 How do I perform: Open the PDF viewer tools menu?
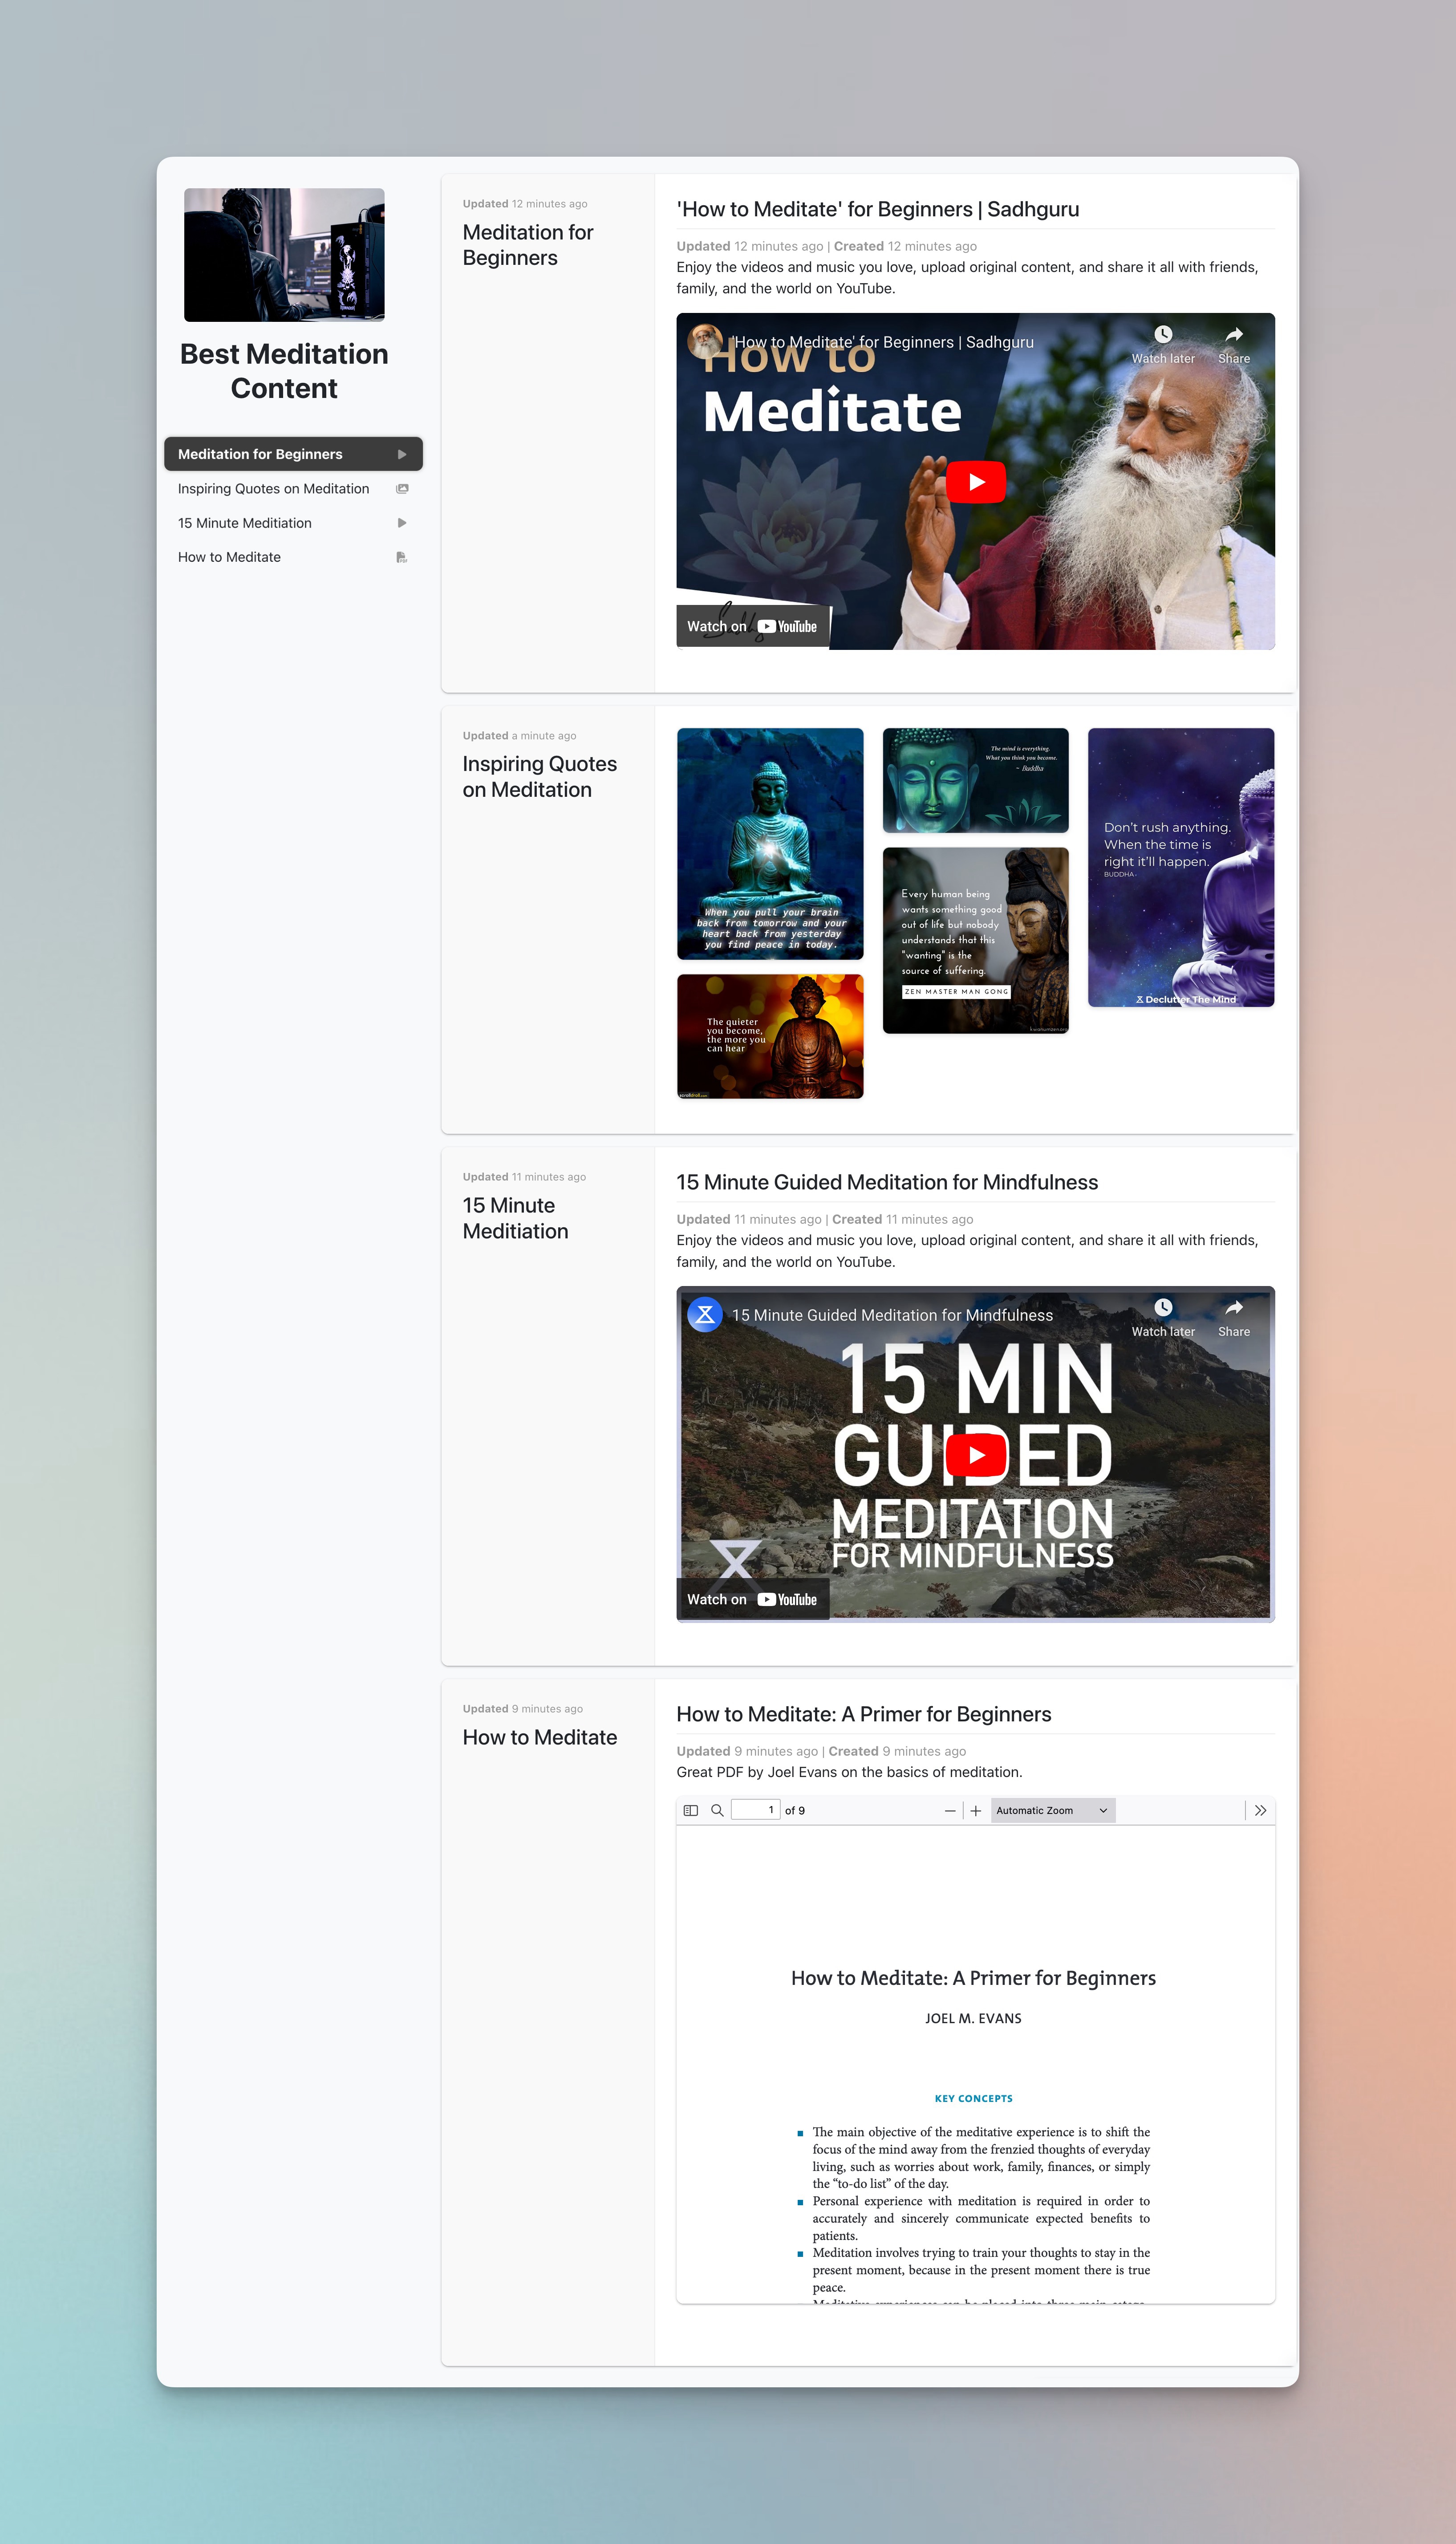[x=1260, y=1810]
